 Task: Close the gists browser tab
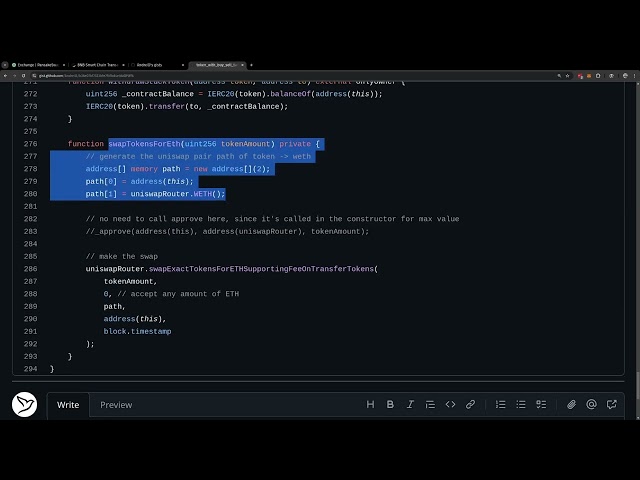coord(182,65)
